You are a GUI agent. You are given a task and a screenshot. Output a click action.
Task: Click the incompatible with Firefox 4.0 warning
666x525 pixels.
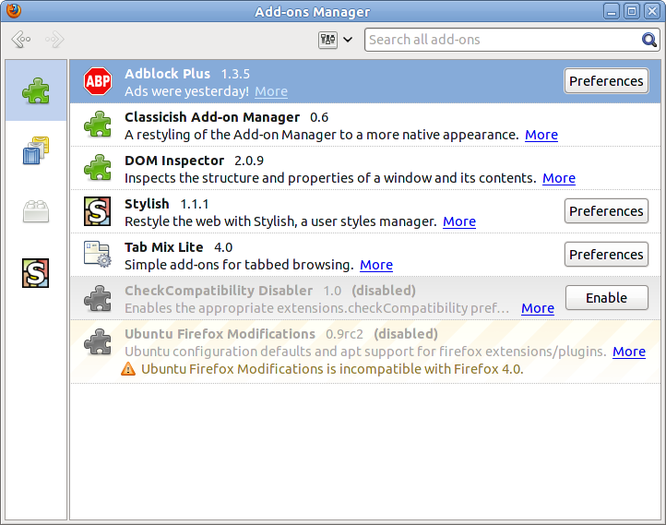(x=332, y=369)
